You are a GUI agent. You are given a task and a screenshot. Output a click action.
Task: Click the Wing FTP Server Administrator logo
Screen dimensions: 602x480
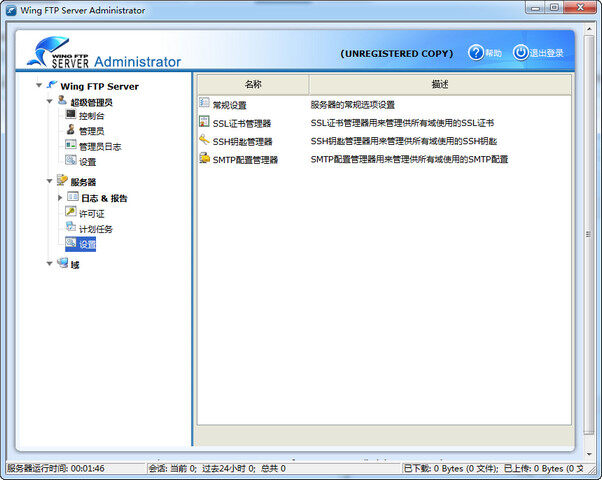pos(104,53)
